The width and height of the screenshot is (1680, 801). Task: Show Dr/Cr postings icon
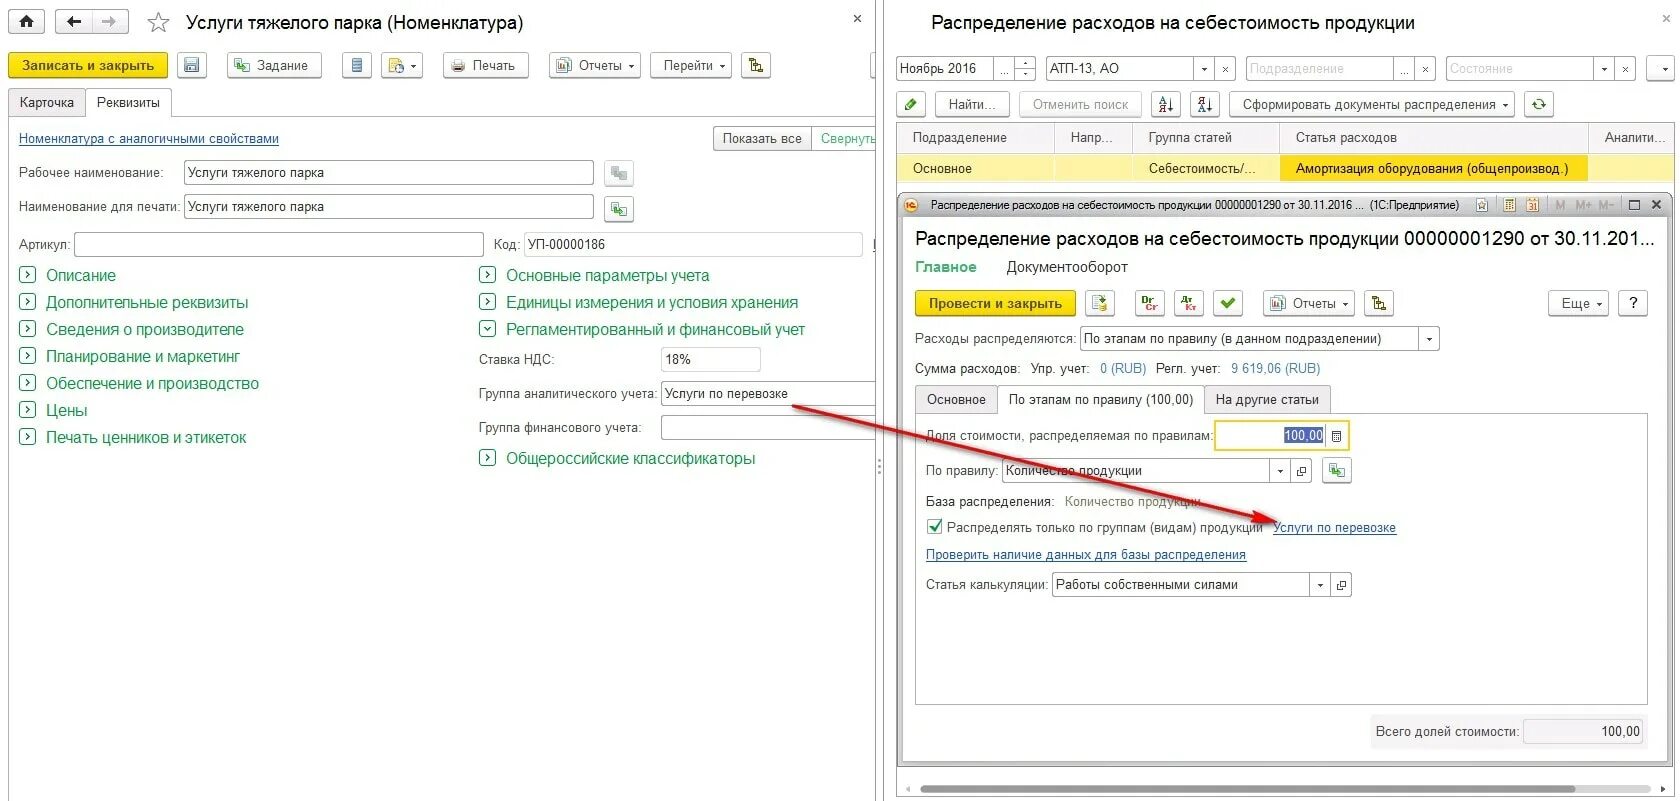coord(1150,303)
